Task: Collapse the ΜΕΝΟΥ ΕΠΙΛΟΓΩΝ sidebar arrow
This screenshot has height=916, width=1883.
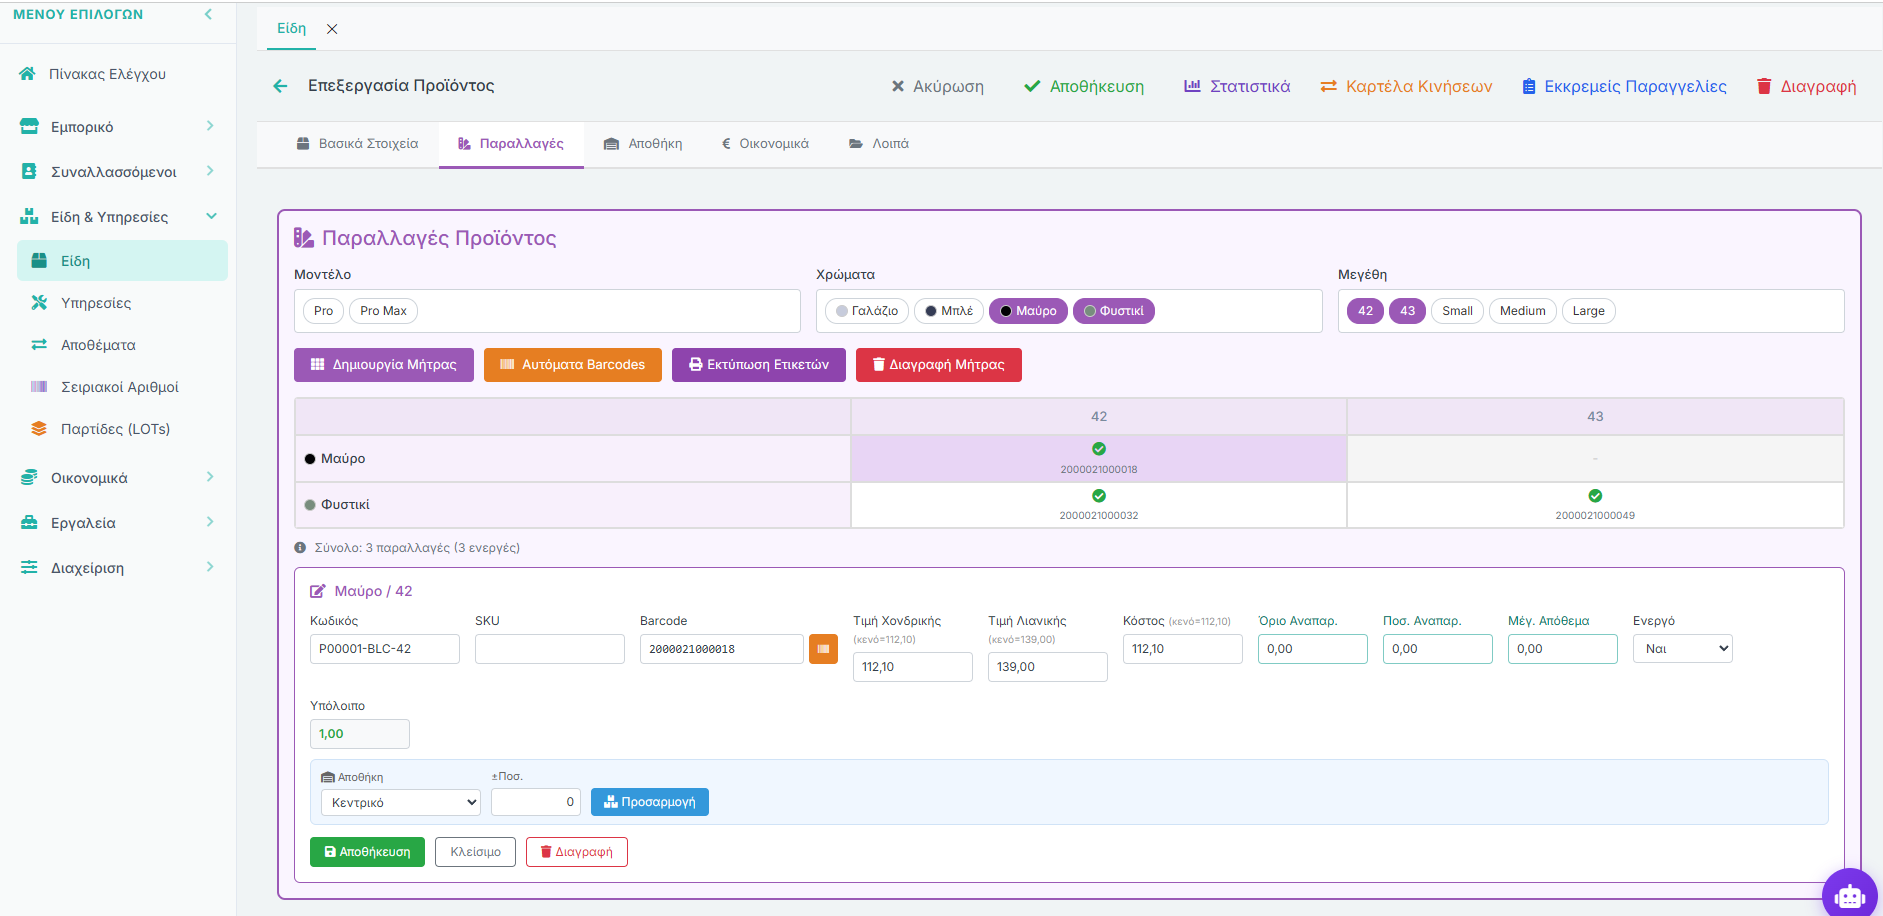Action: (x=208, y=14)
